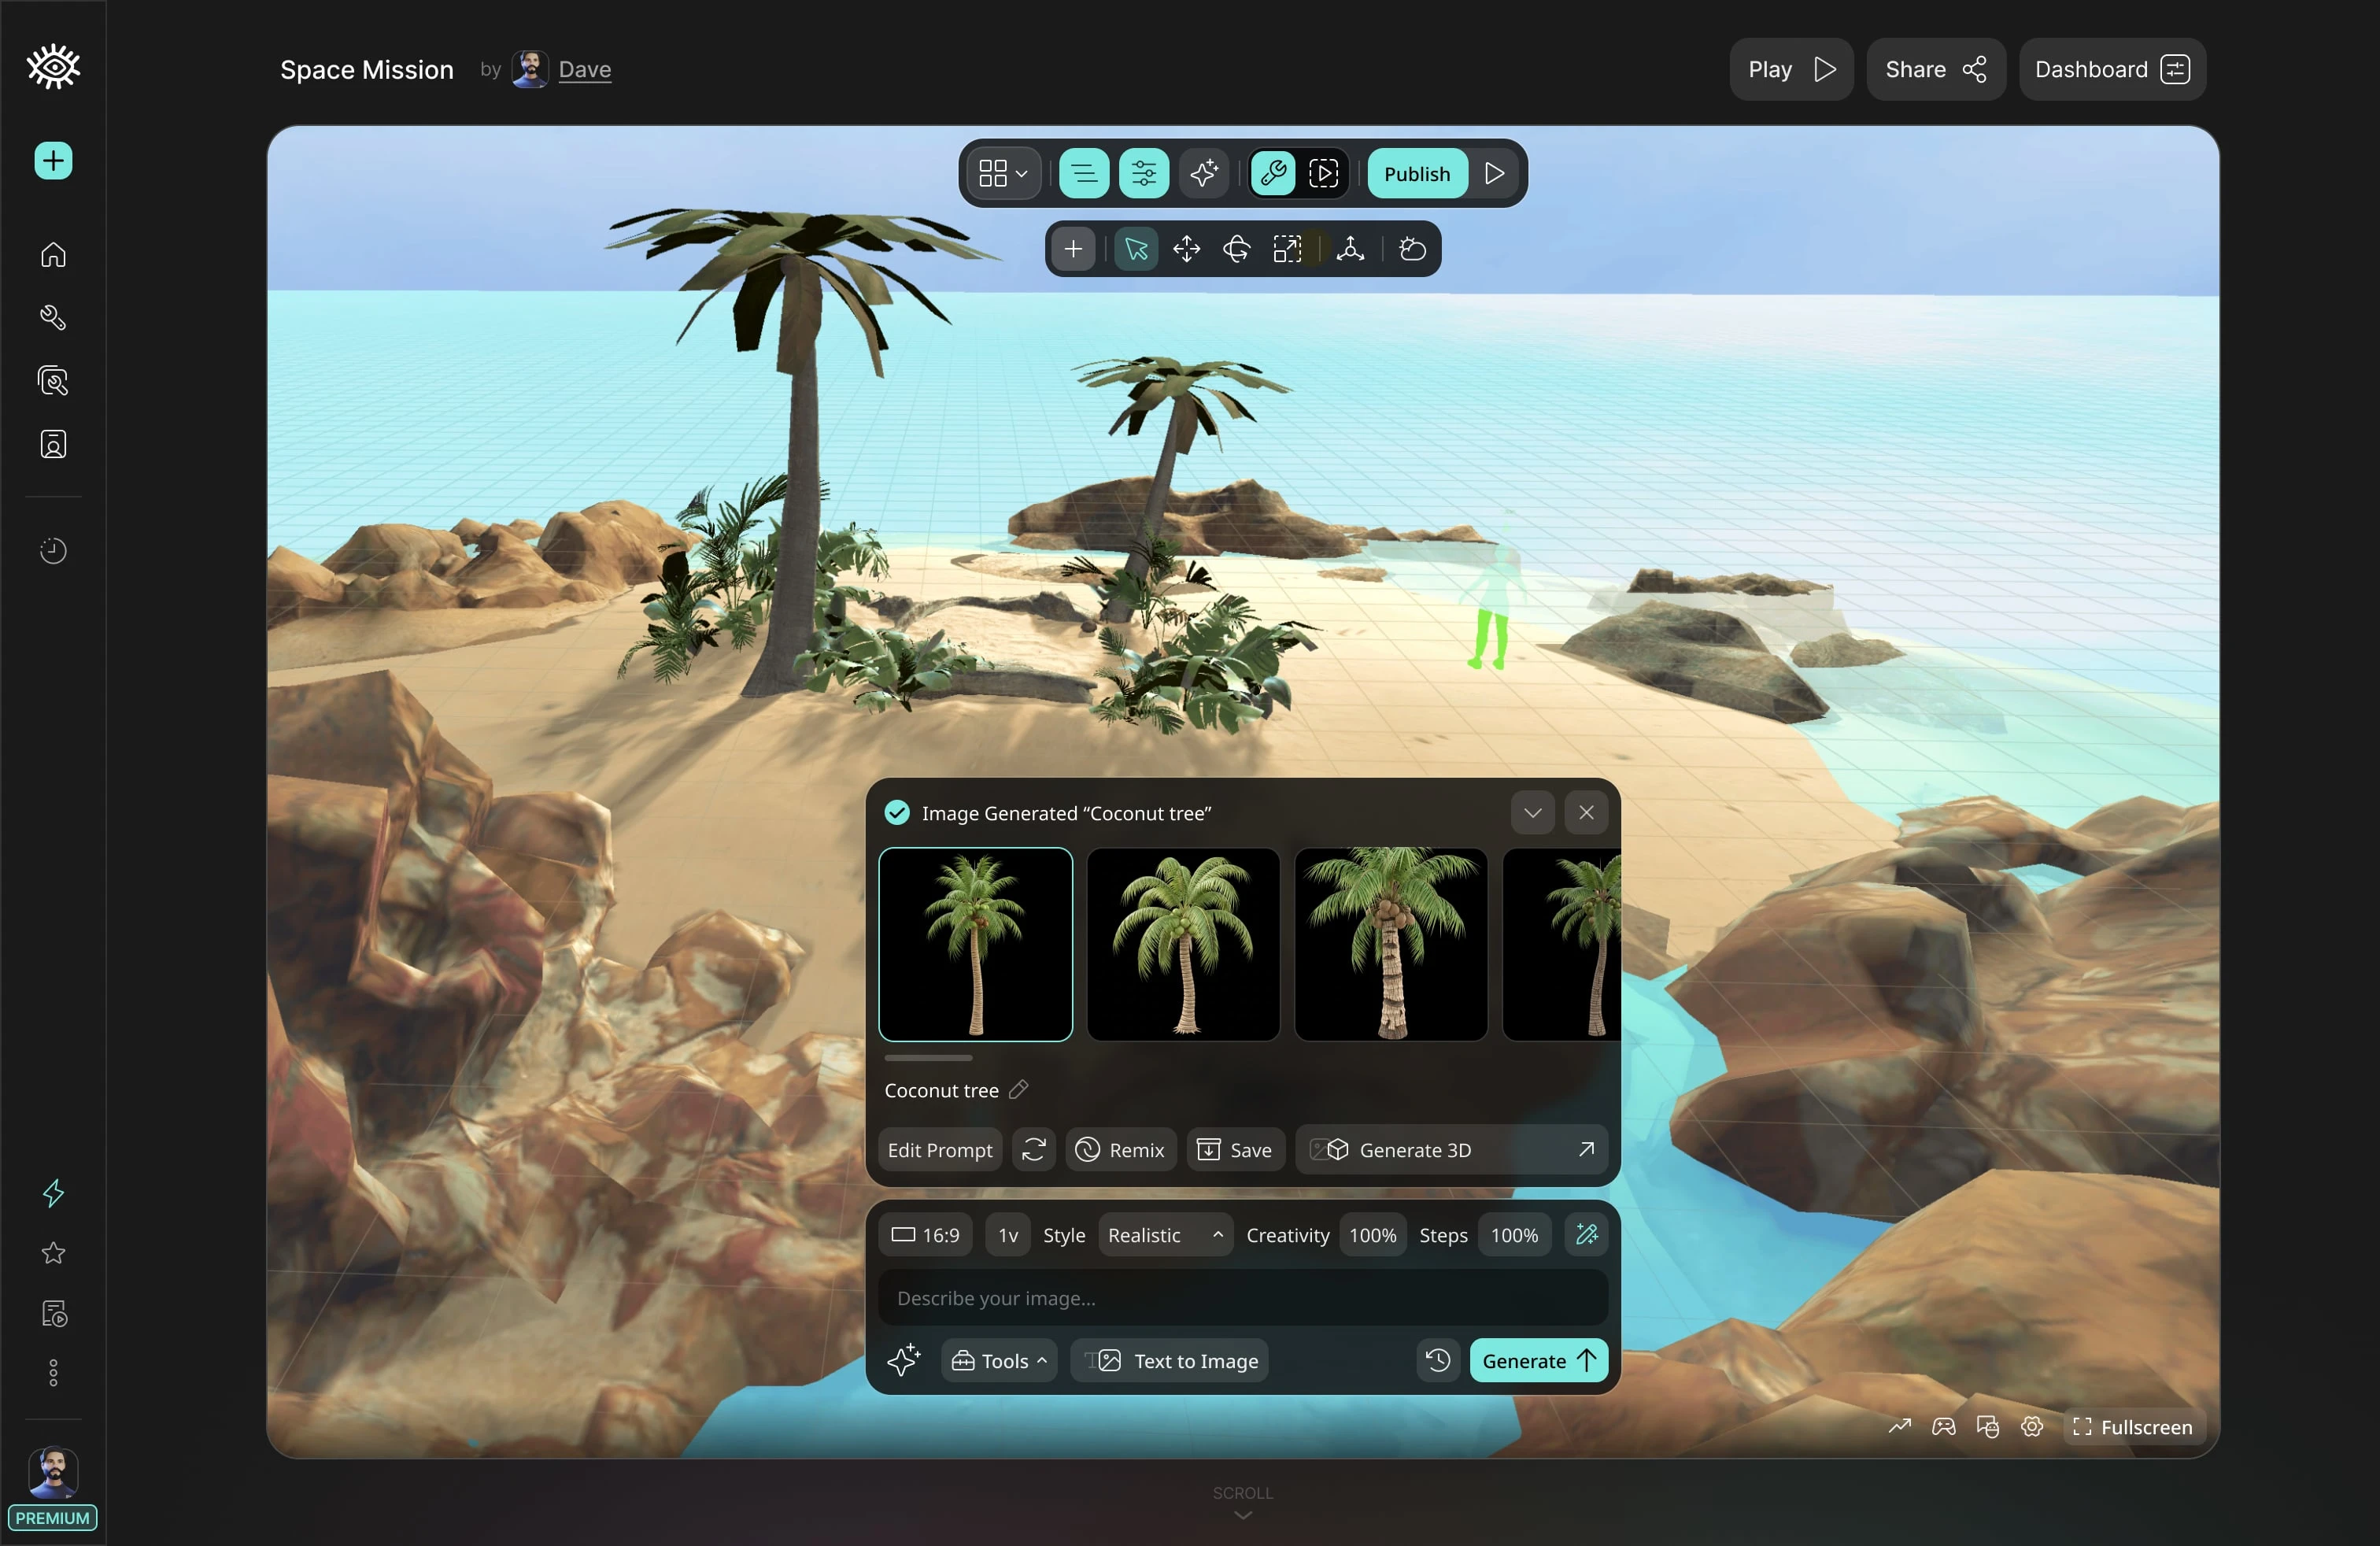
Task: Expand the Tools dropdown
Action: 998,1361
